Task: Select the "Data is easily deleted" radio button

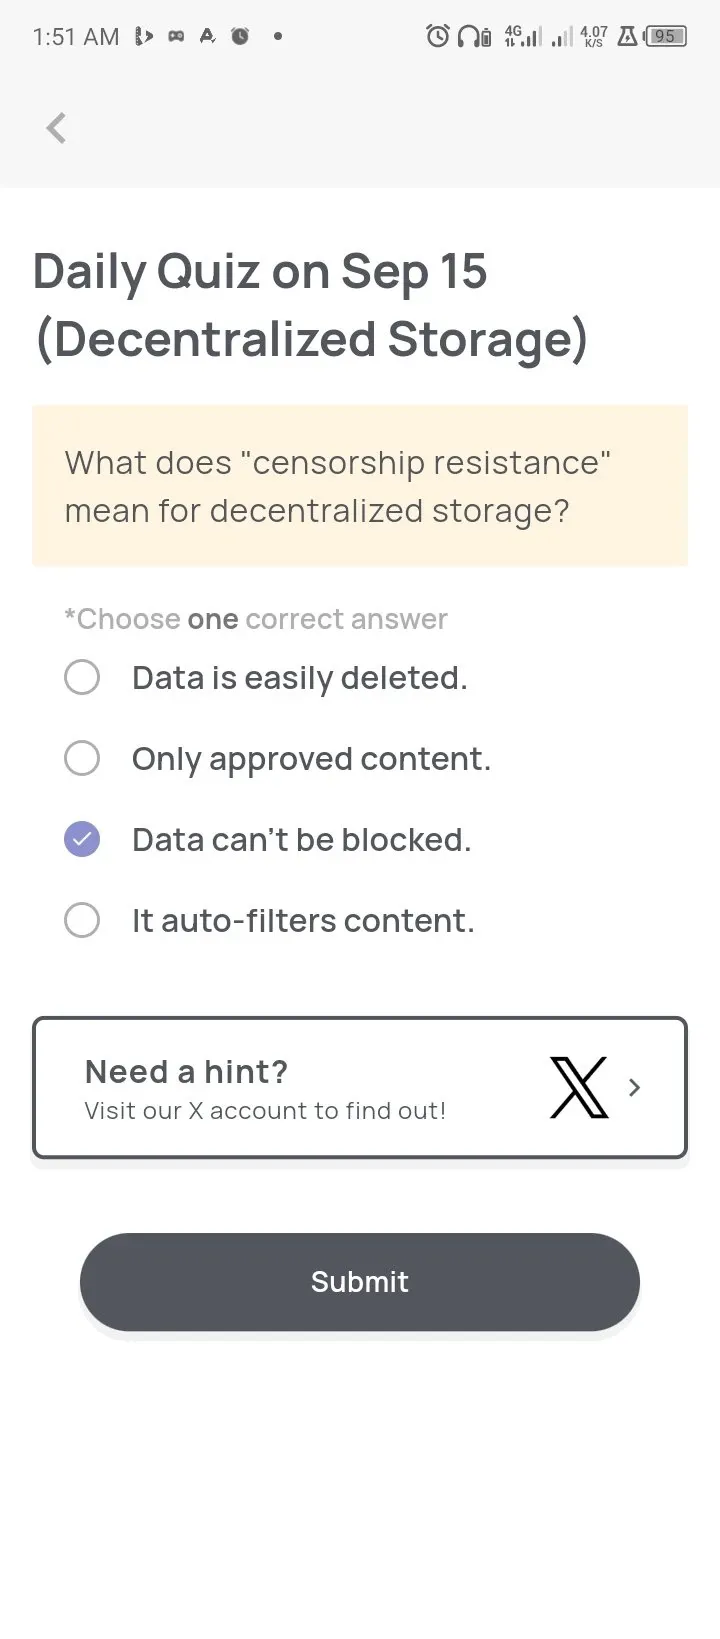Action: tap(82, 677)
